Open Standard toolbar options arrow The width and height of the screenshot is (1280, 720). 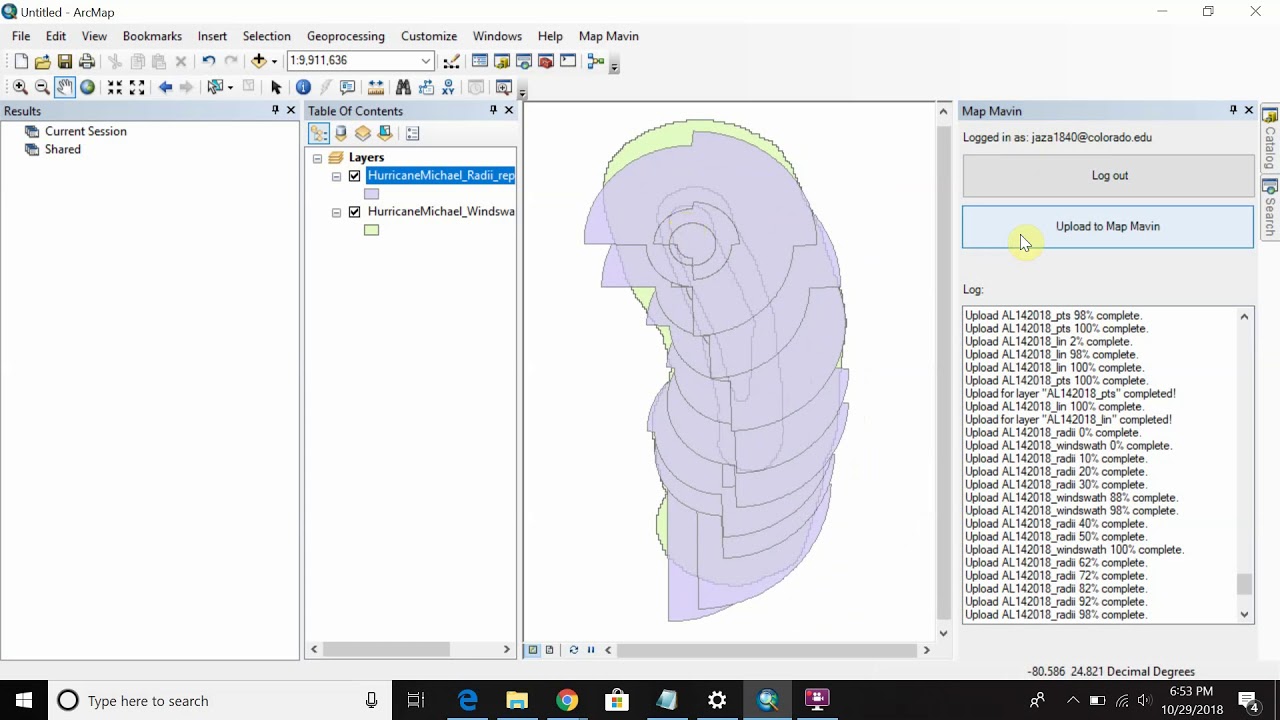(x=614, y=65)
